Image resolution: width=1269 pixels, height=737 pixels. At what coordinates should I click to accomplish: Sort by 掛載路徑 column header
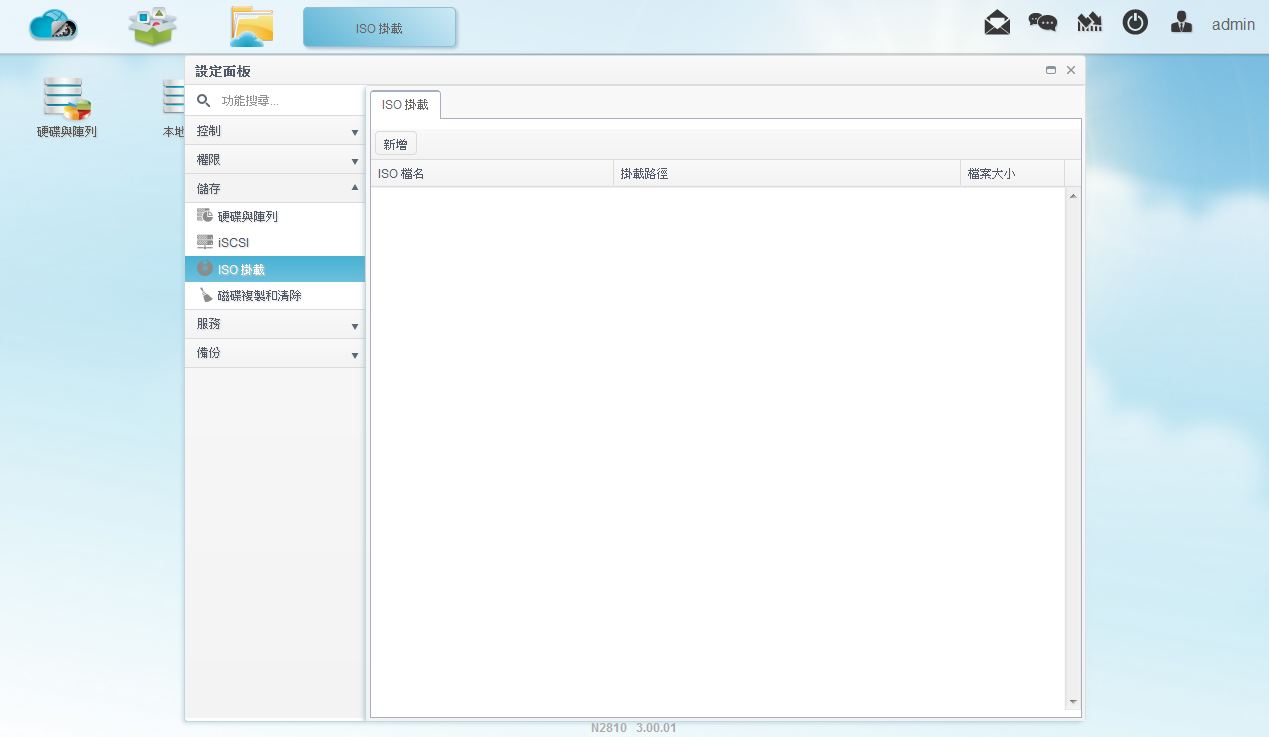click(787, 174)
